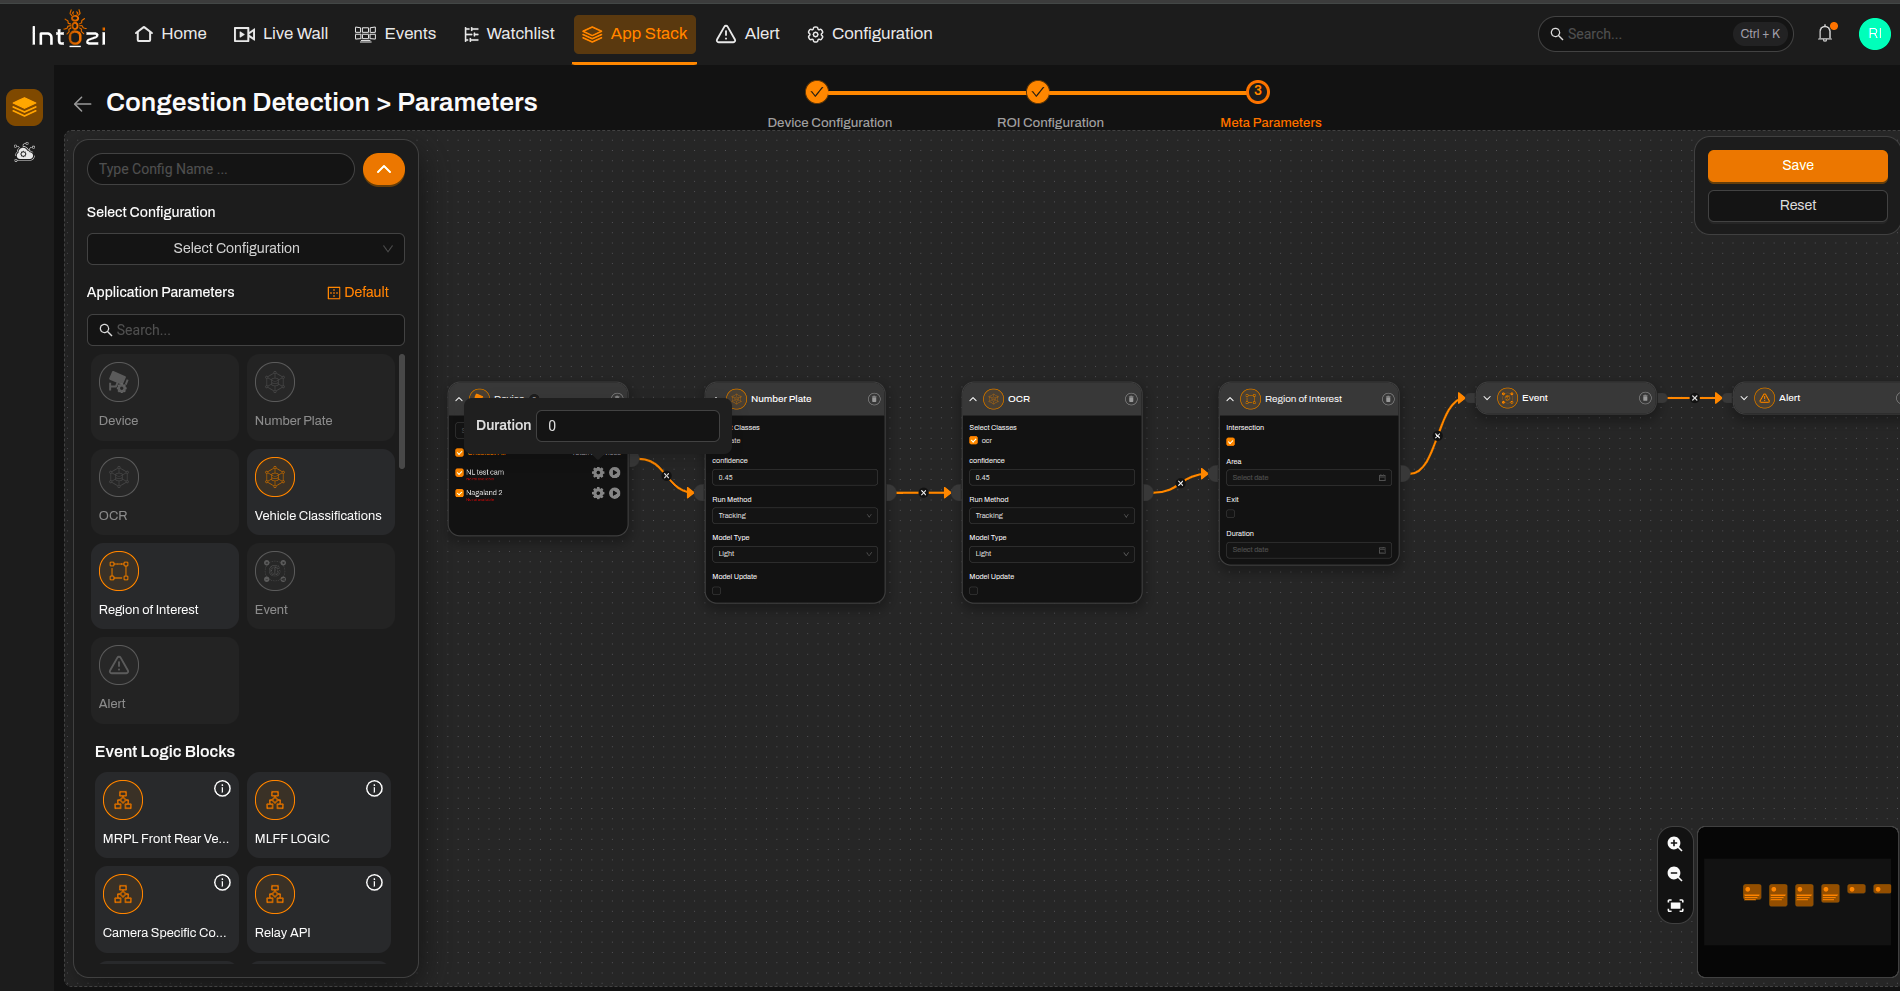Go to the Watchlist menu item

pos(509,34)
